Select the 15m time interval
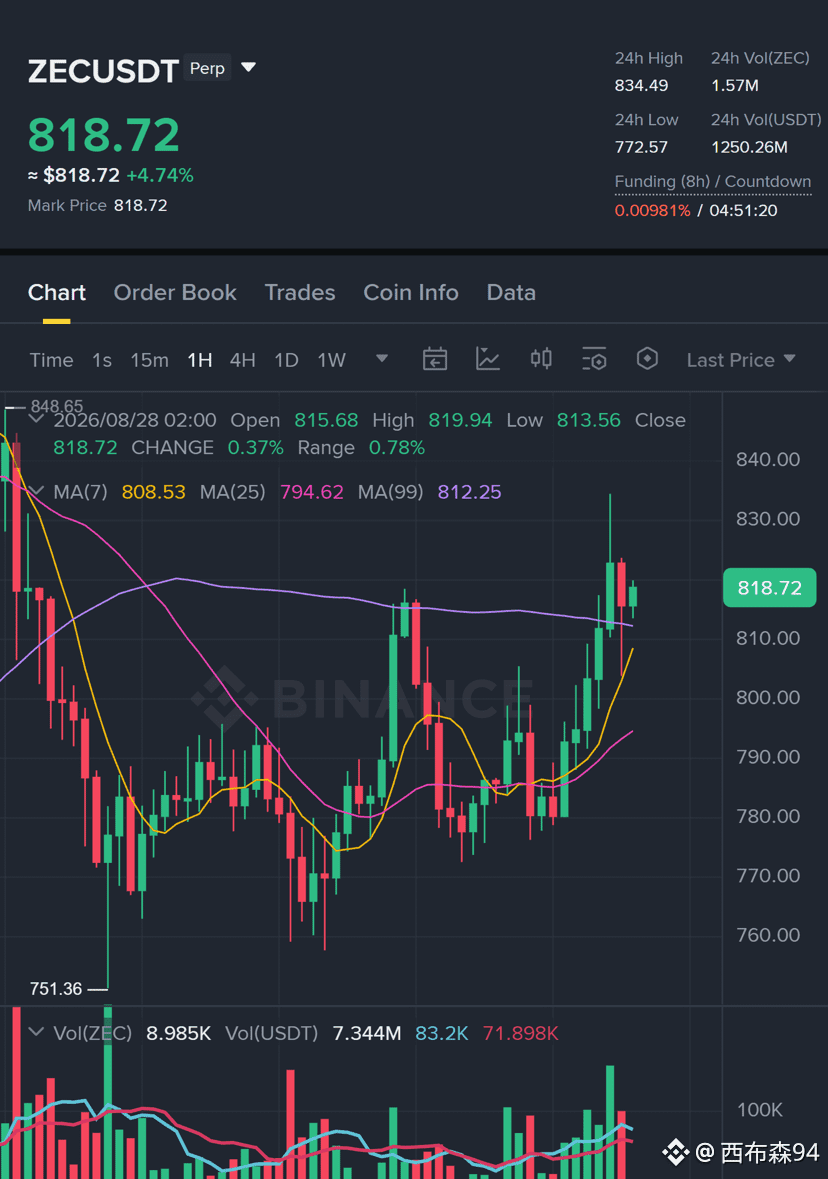The height and width of the screenshot is (1179, 828). (x=150, y=360)
